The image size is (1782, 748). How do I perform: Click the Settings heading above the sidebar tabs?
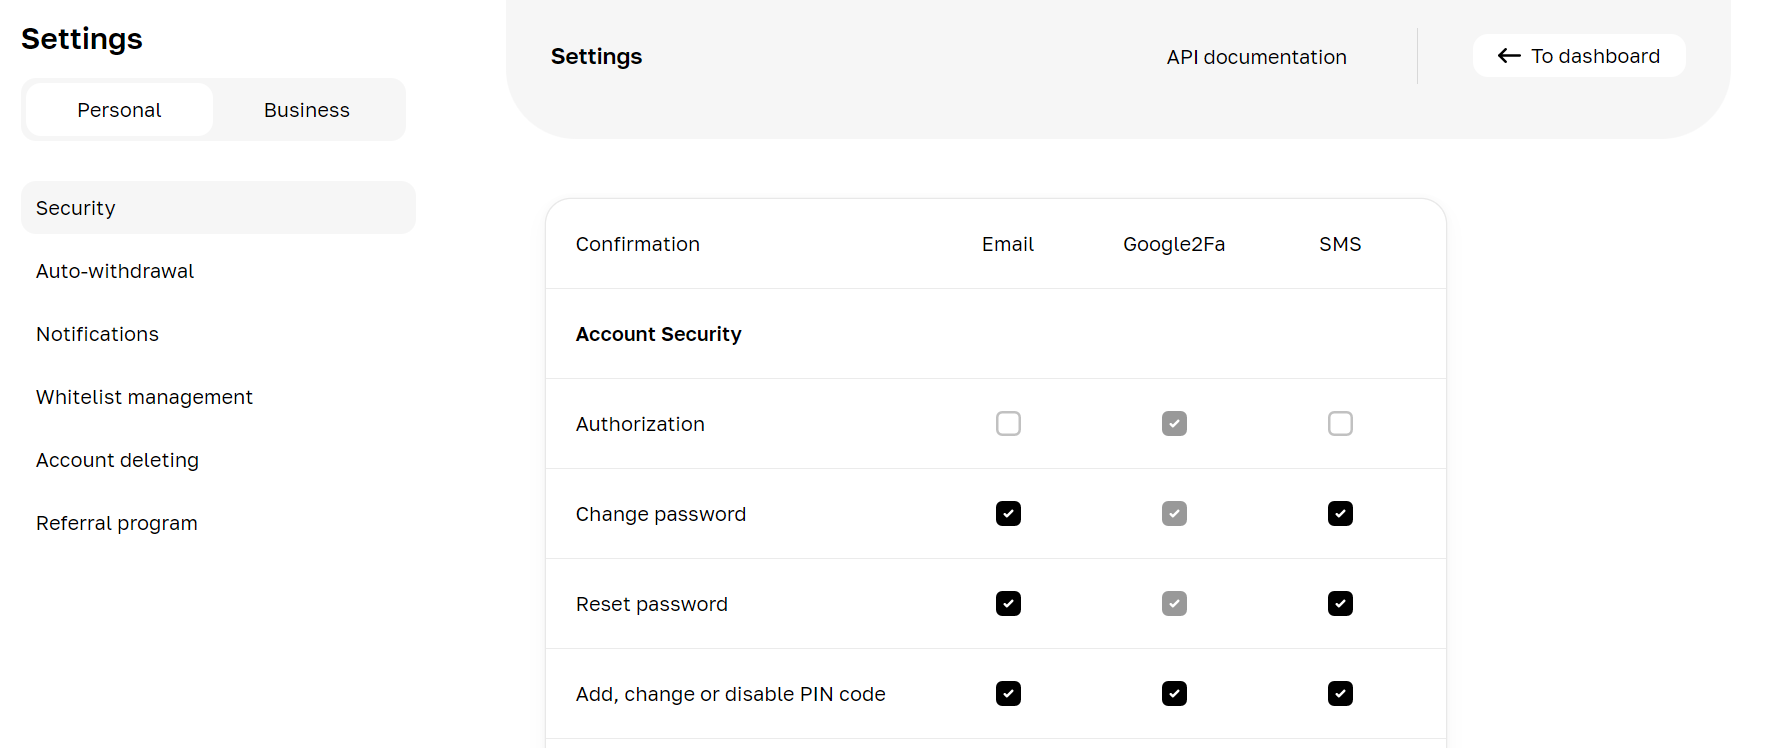pyautogui.click(x=82, y=39)
